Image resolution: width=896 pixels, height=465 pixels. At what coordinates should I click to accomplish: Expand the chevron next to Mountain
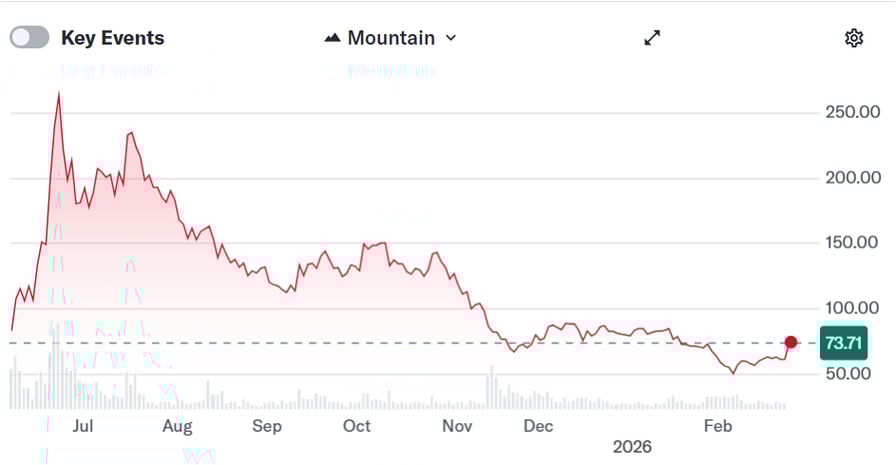451,38
